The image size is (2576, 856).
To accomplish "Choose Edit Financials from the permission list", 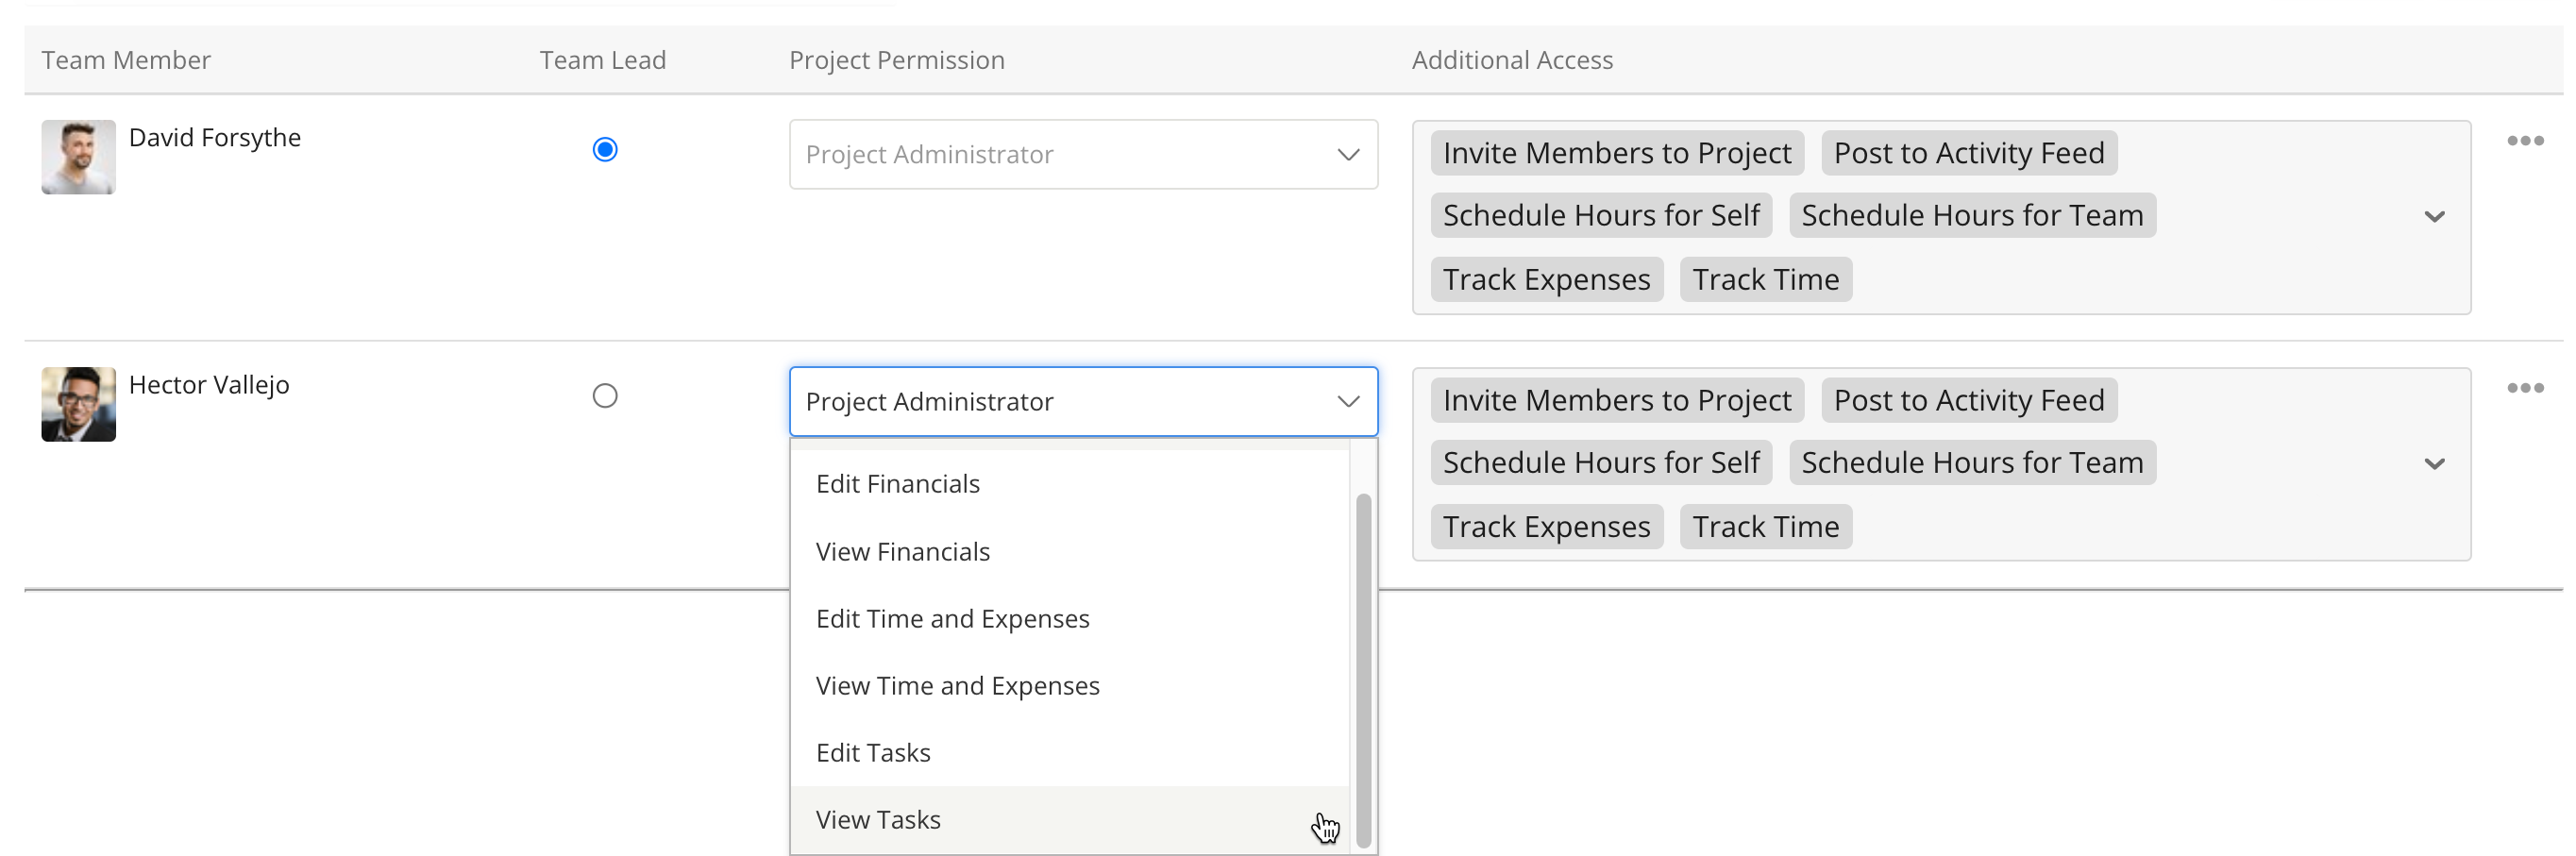I will (897, 484).
